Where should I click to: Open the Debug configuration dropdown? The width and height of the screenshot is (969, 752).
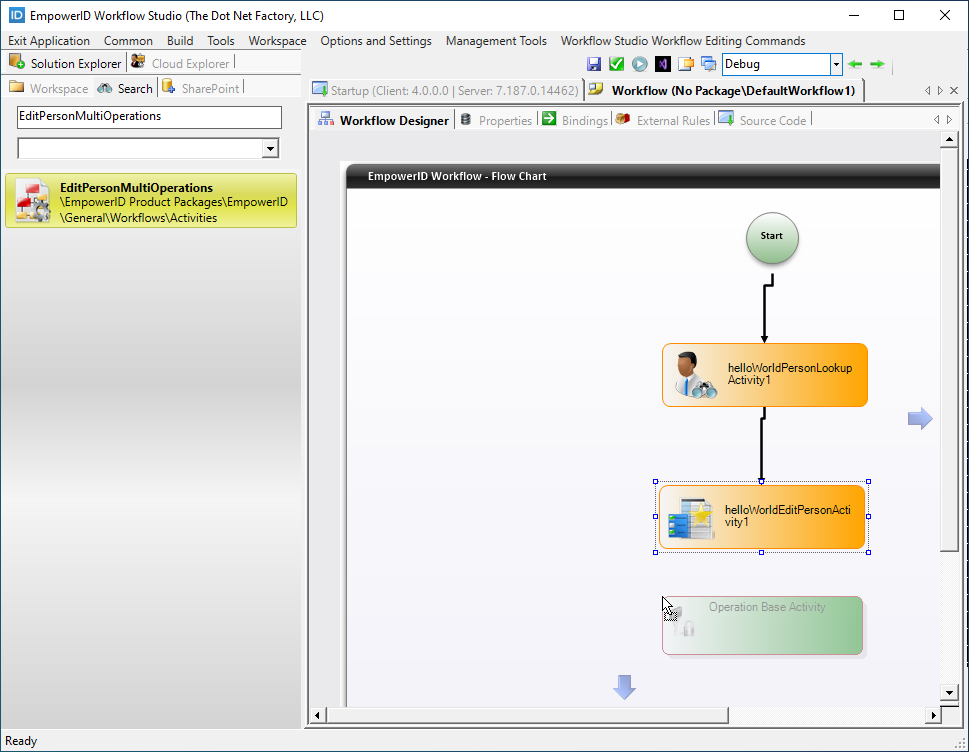(x=836, y=64)
